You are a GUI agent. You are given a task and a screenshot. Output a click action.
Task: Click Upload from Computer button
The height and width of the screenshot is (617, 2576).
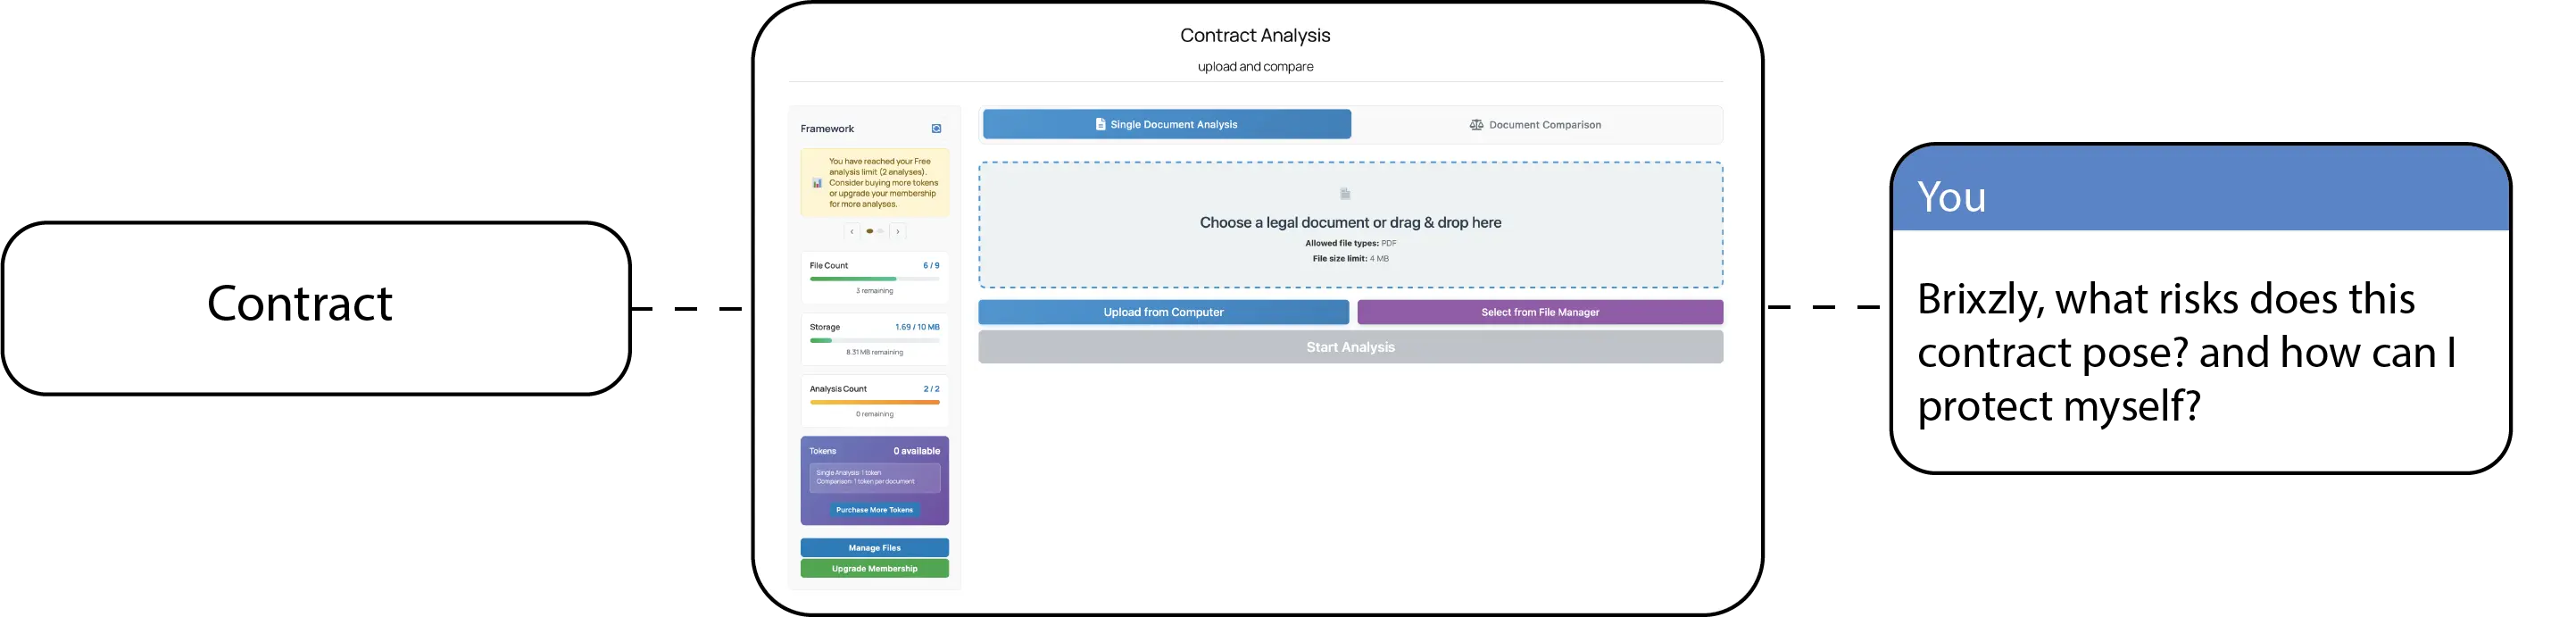point(1163,313)
